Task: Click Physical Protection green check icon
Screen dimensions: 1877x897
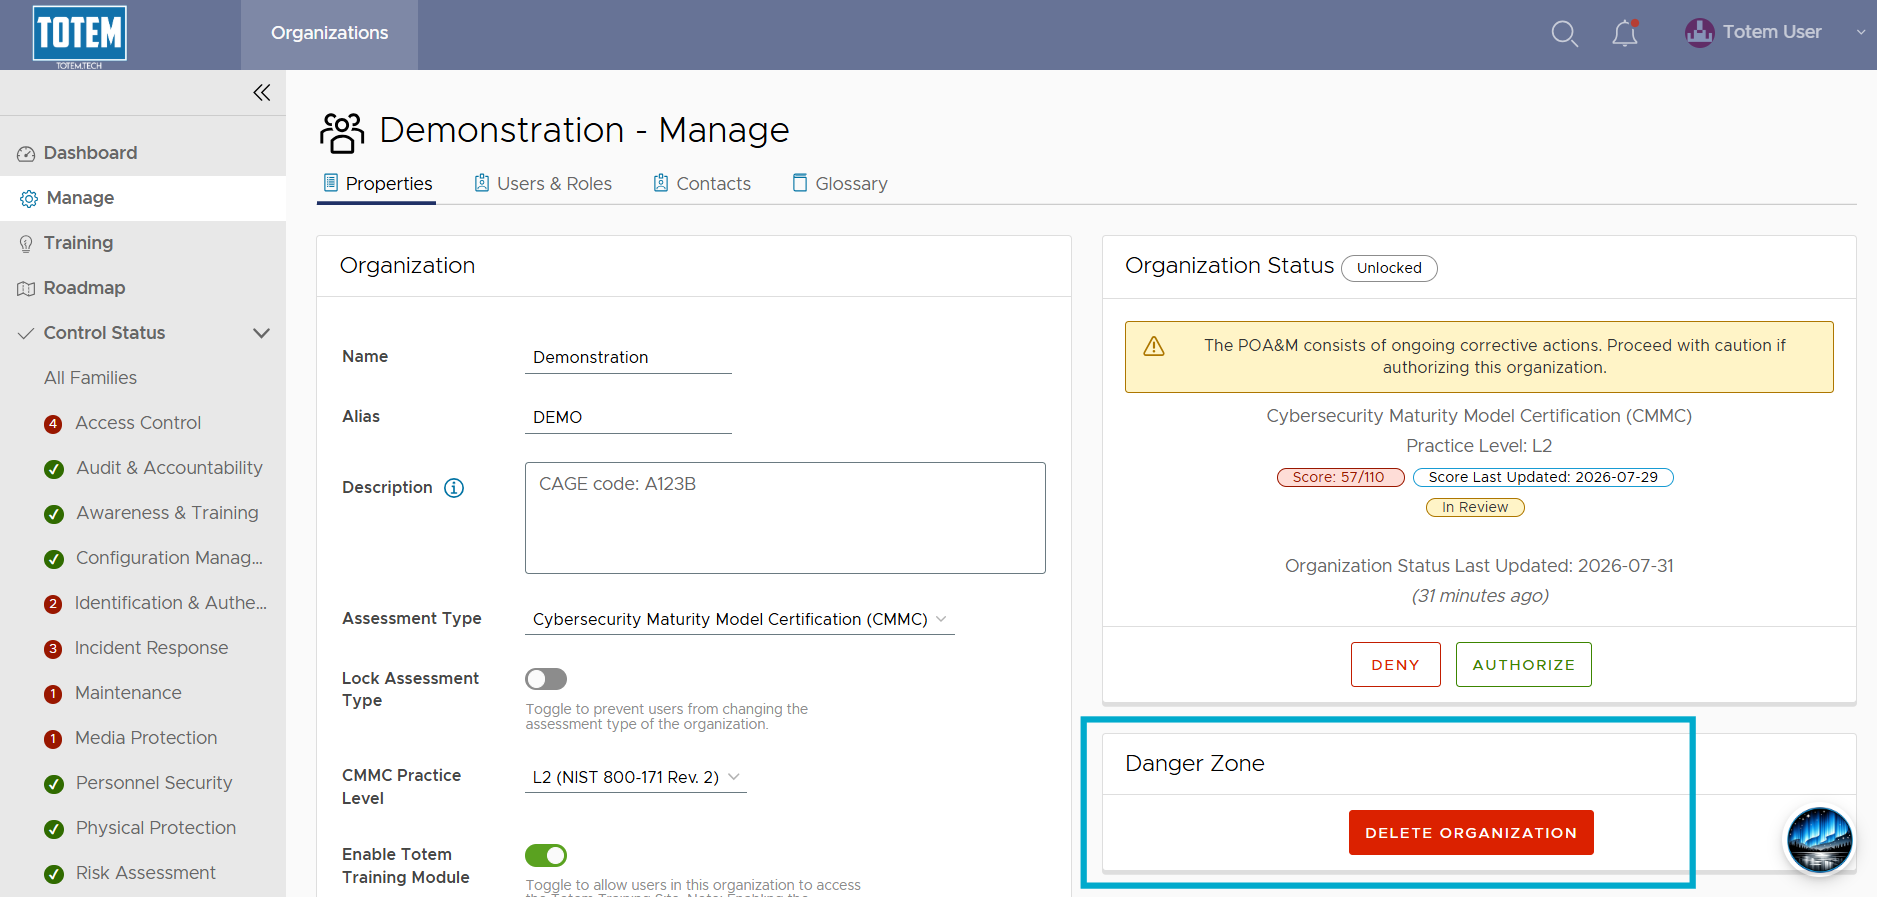Action: point(54,829)
